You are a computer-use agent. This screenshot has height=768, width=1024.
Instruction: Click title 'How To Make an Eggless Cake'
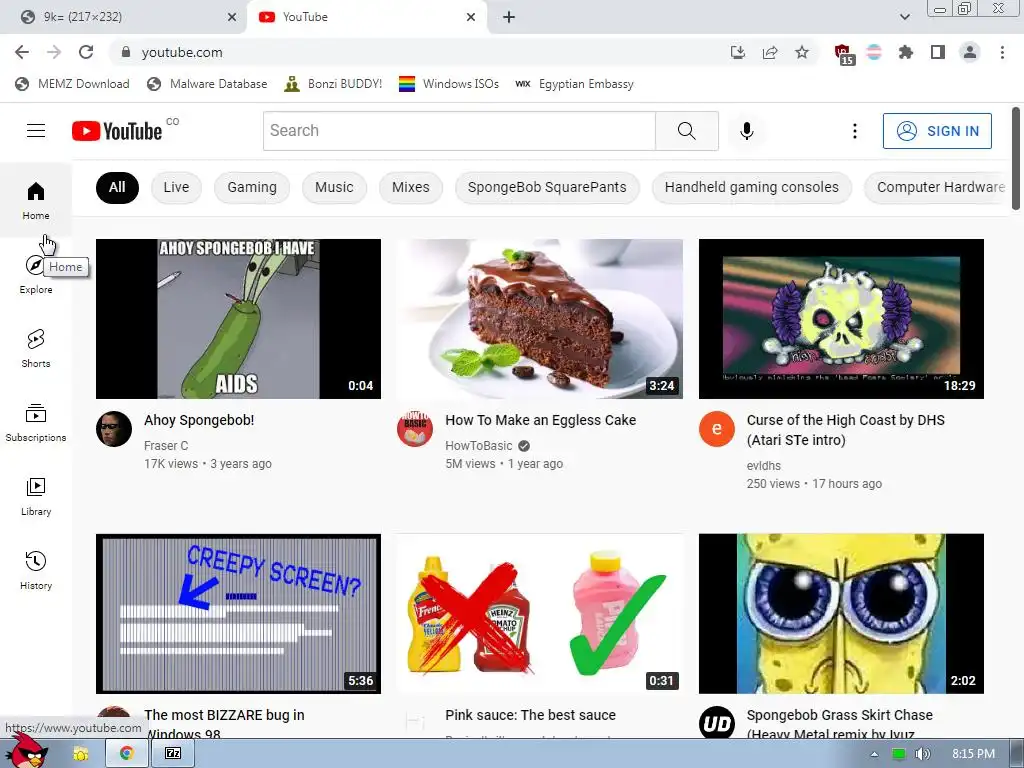tap(541, 420)
